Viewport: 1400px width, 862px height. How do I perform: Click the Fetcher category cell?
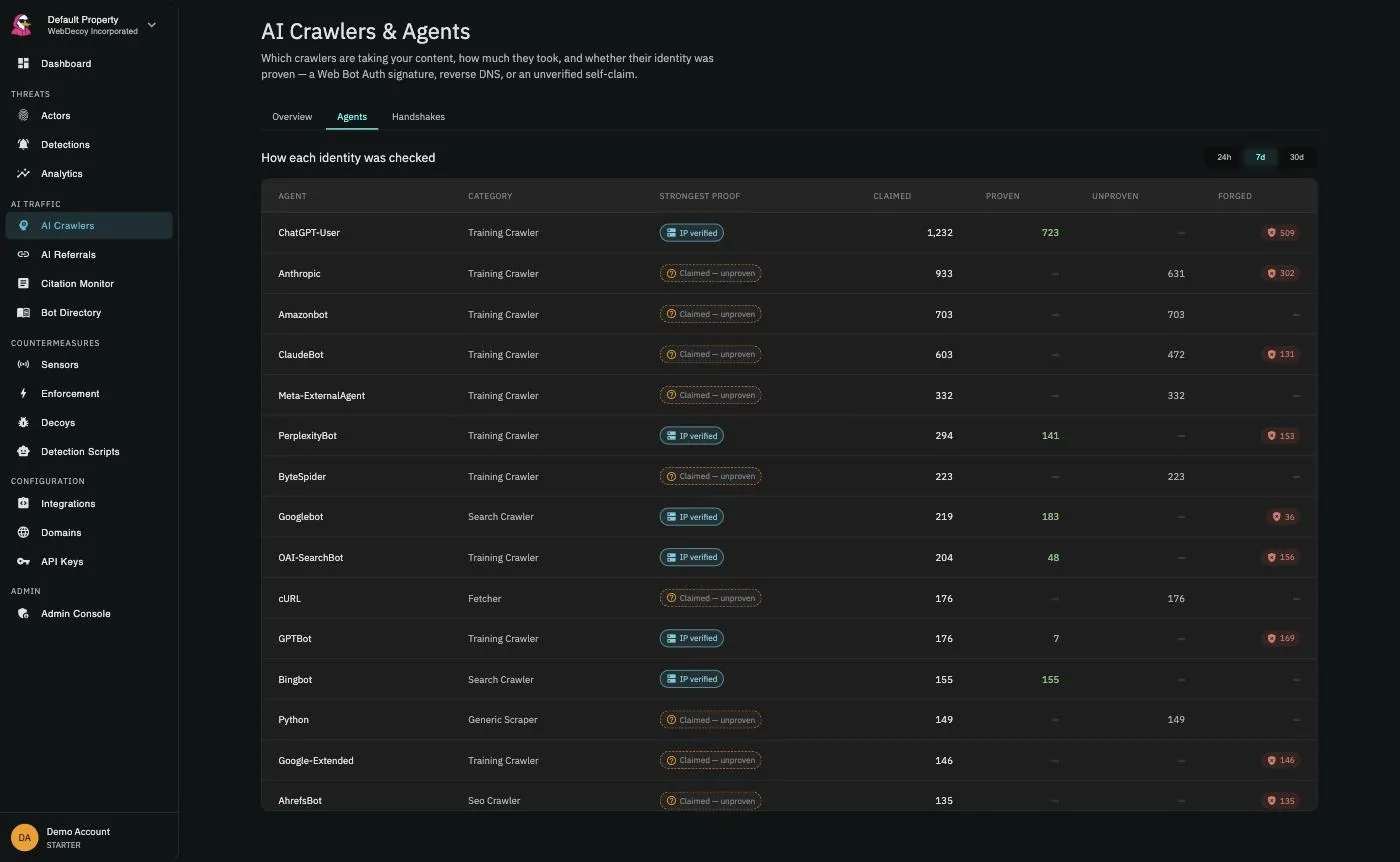pos(485,598)
